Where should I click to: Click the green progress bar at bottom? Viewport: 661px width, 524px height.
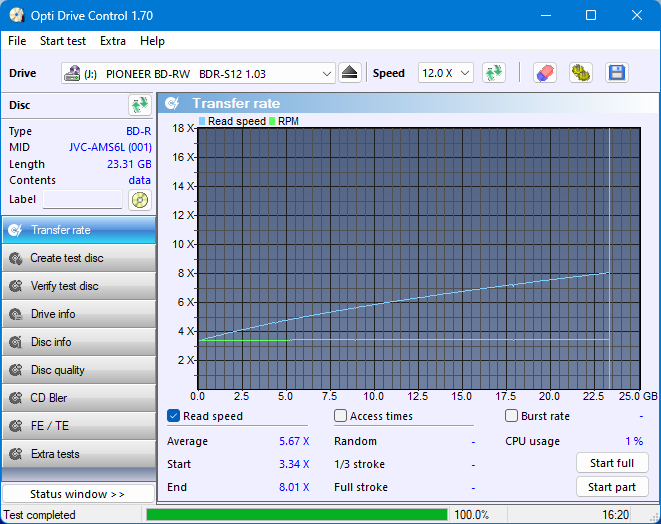coord(296,515)
